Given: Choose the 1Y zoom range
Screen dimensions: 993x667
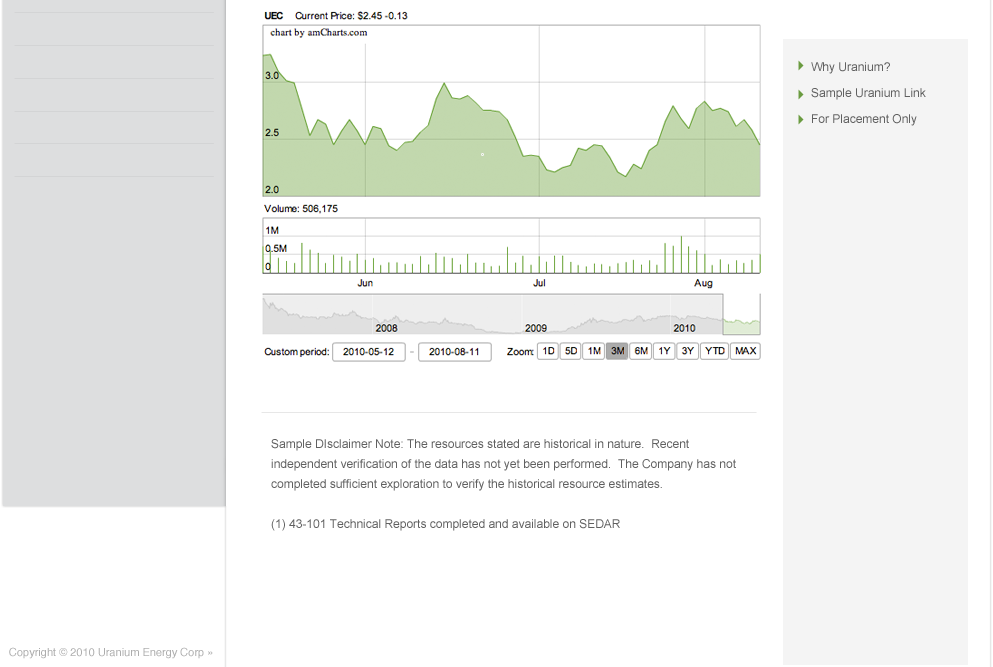Looking at the screenshot, I should coord(664,351).
